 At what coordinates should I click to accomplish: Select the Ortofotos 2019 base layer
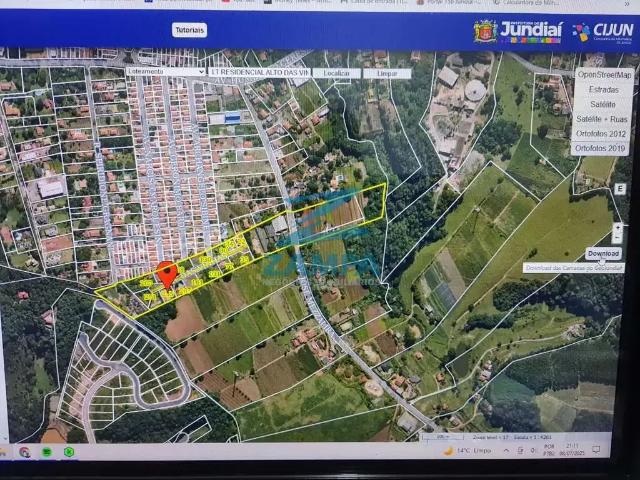click(600, 149)
